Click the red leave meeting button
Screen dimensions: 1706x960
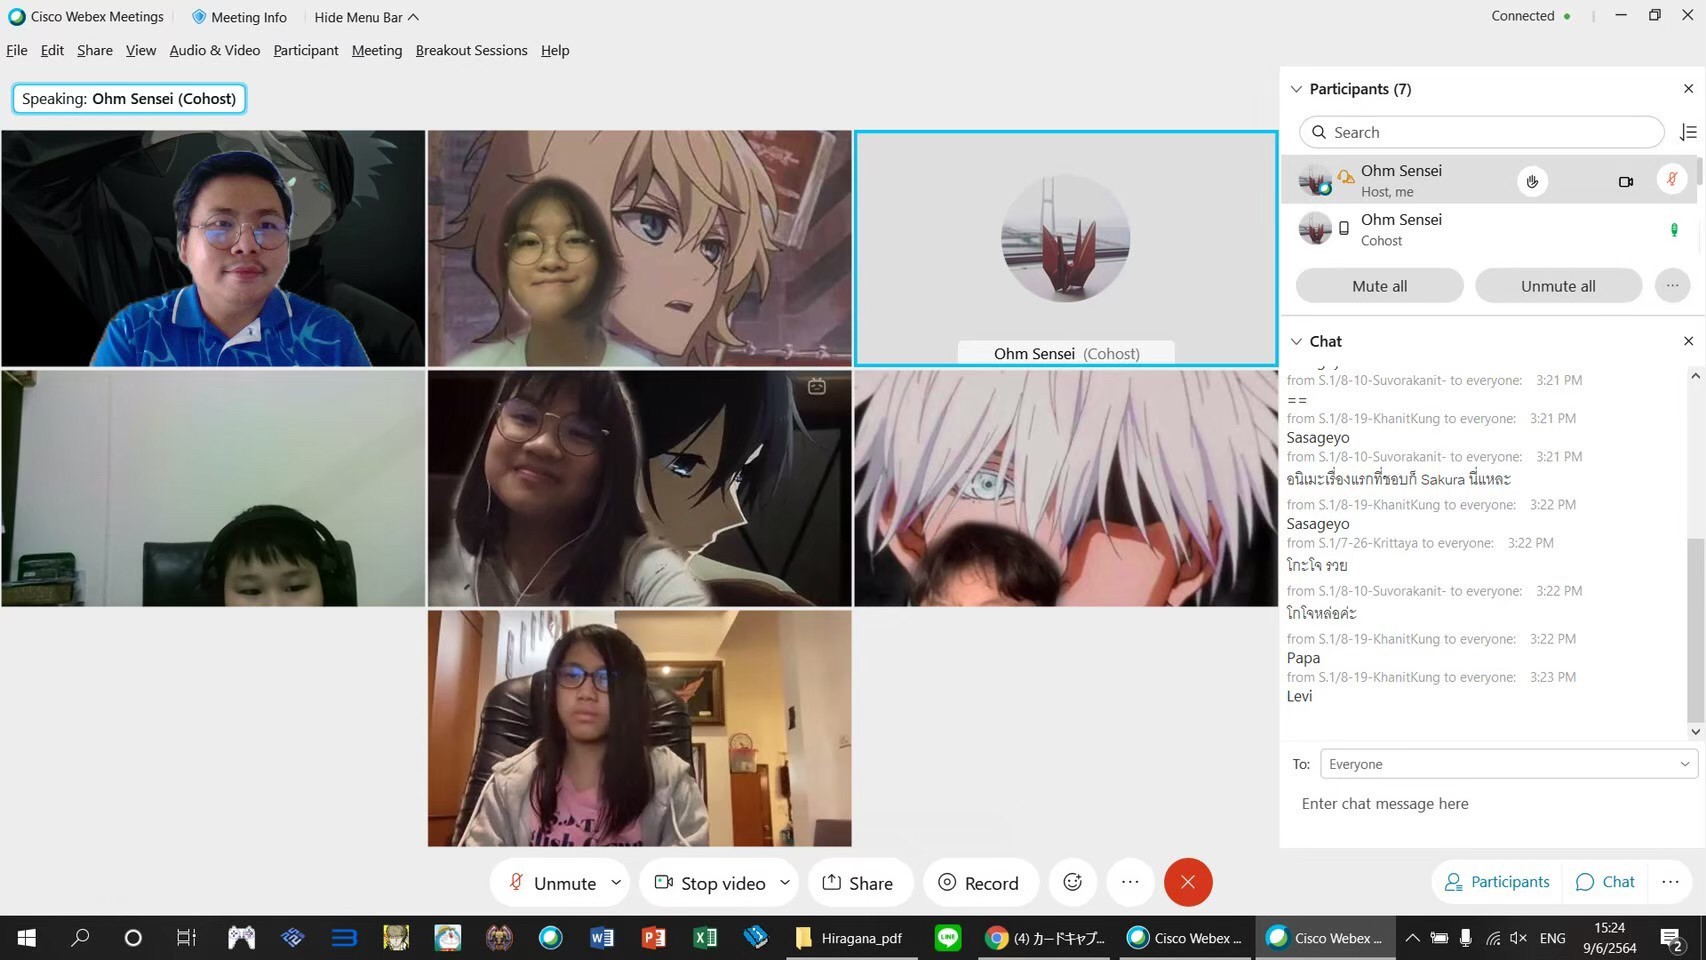[x=1188, y=882]
